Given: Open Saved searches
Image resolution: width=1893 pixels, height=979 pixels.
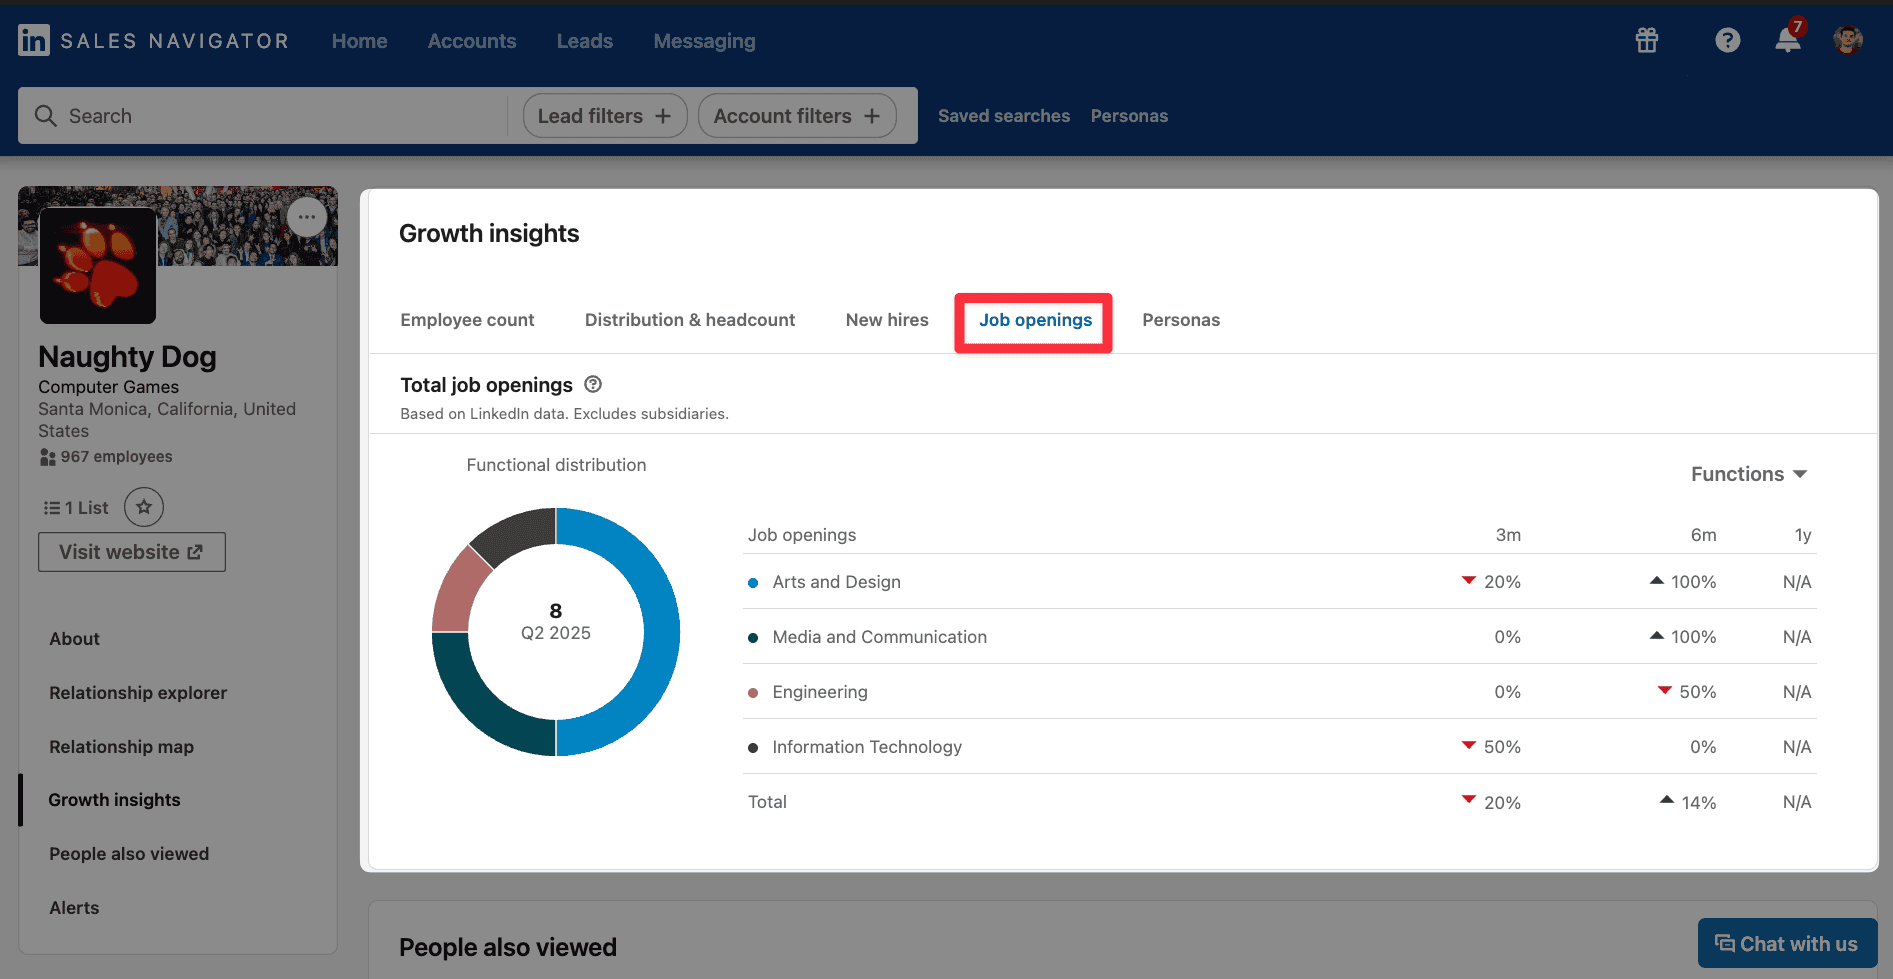Looking at the screenshot, I should tap(1004, 116).
